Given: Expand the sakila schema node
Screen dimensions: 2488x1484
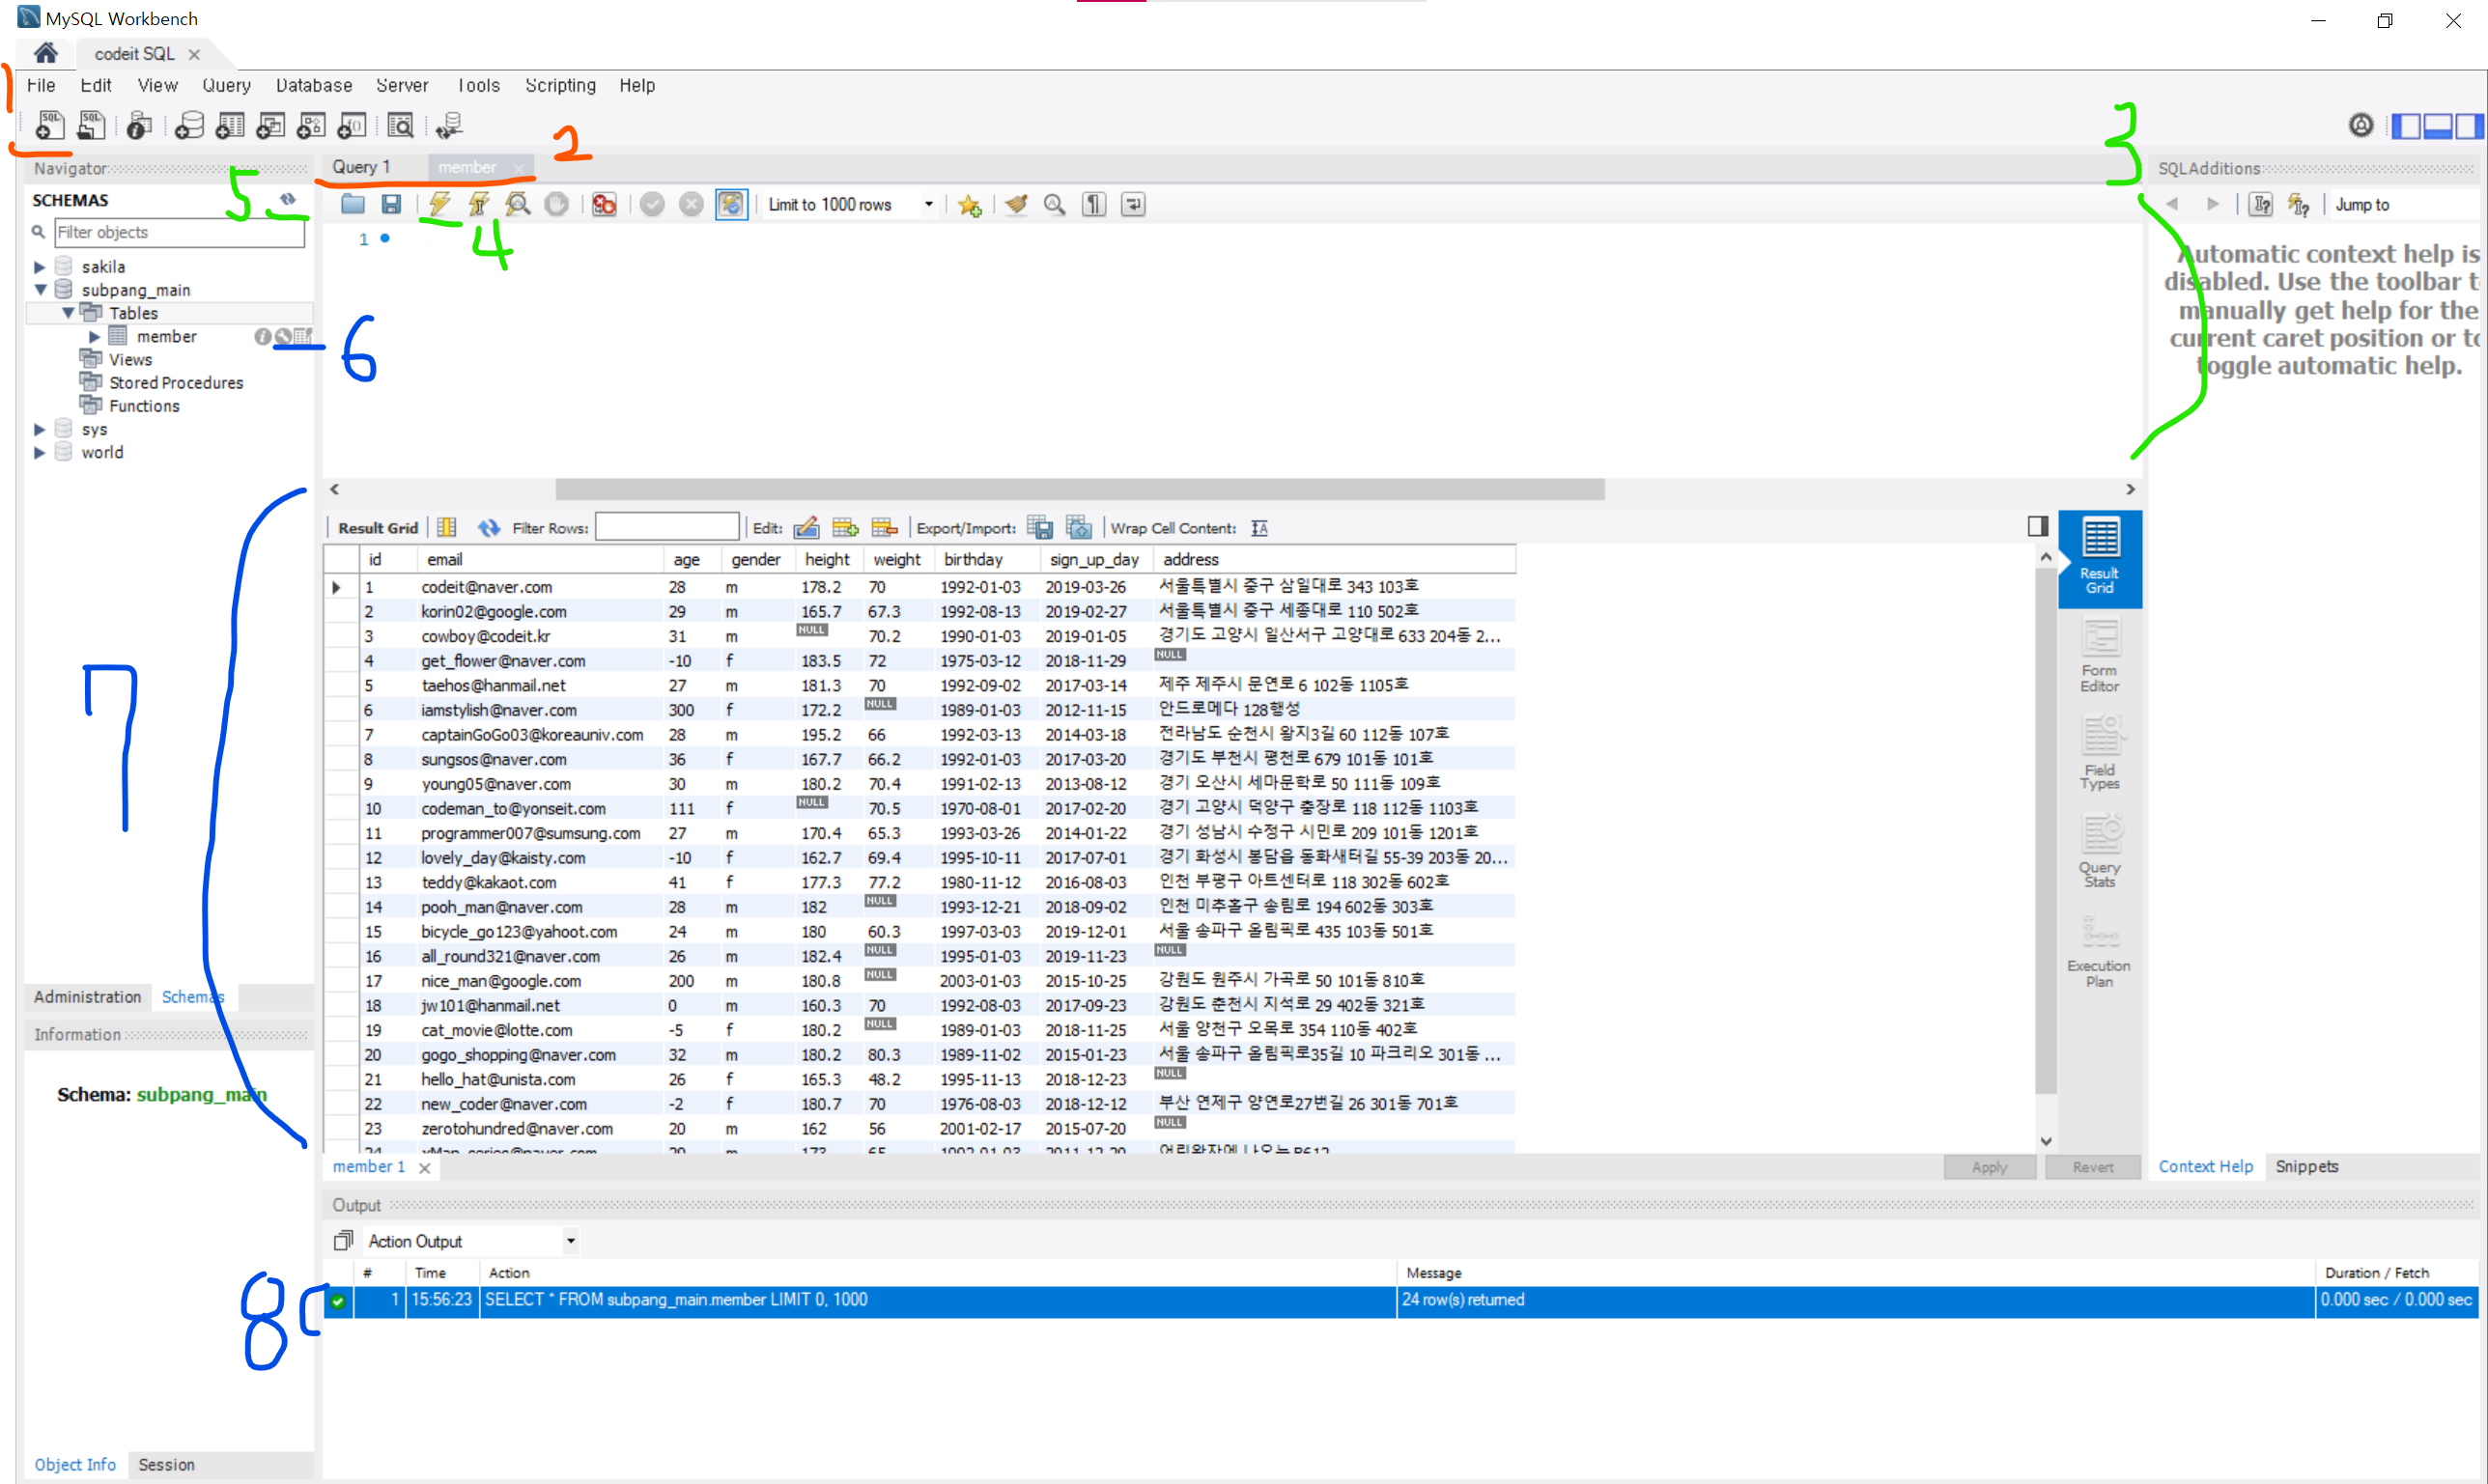Looking at the screenshot, I should tap(39, 267).
